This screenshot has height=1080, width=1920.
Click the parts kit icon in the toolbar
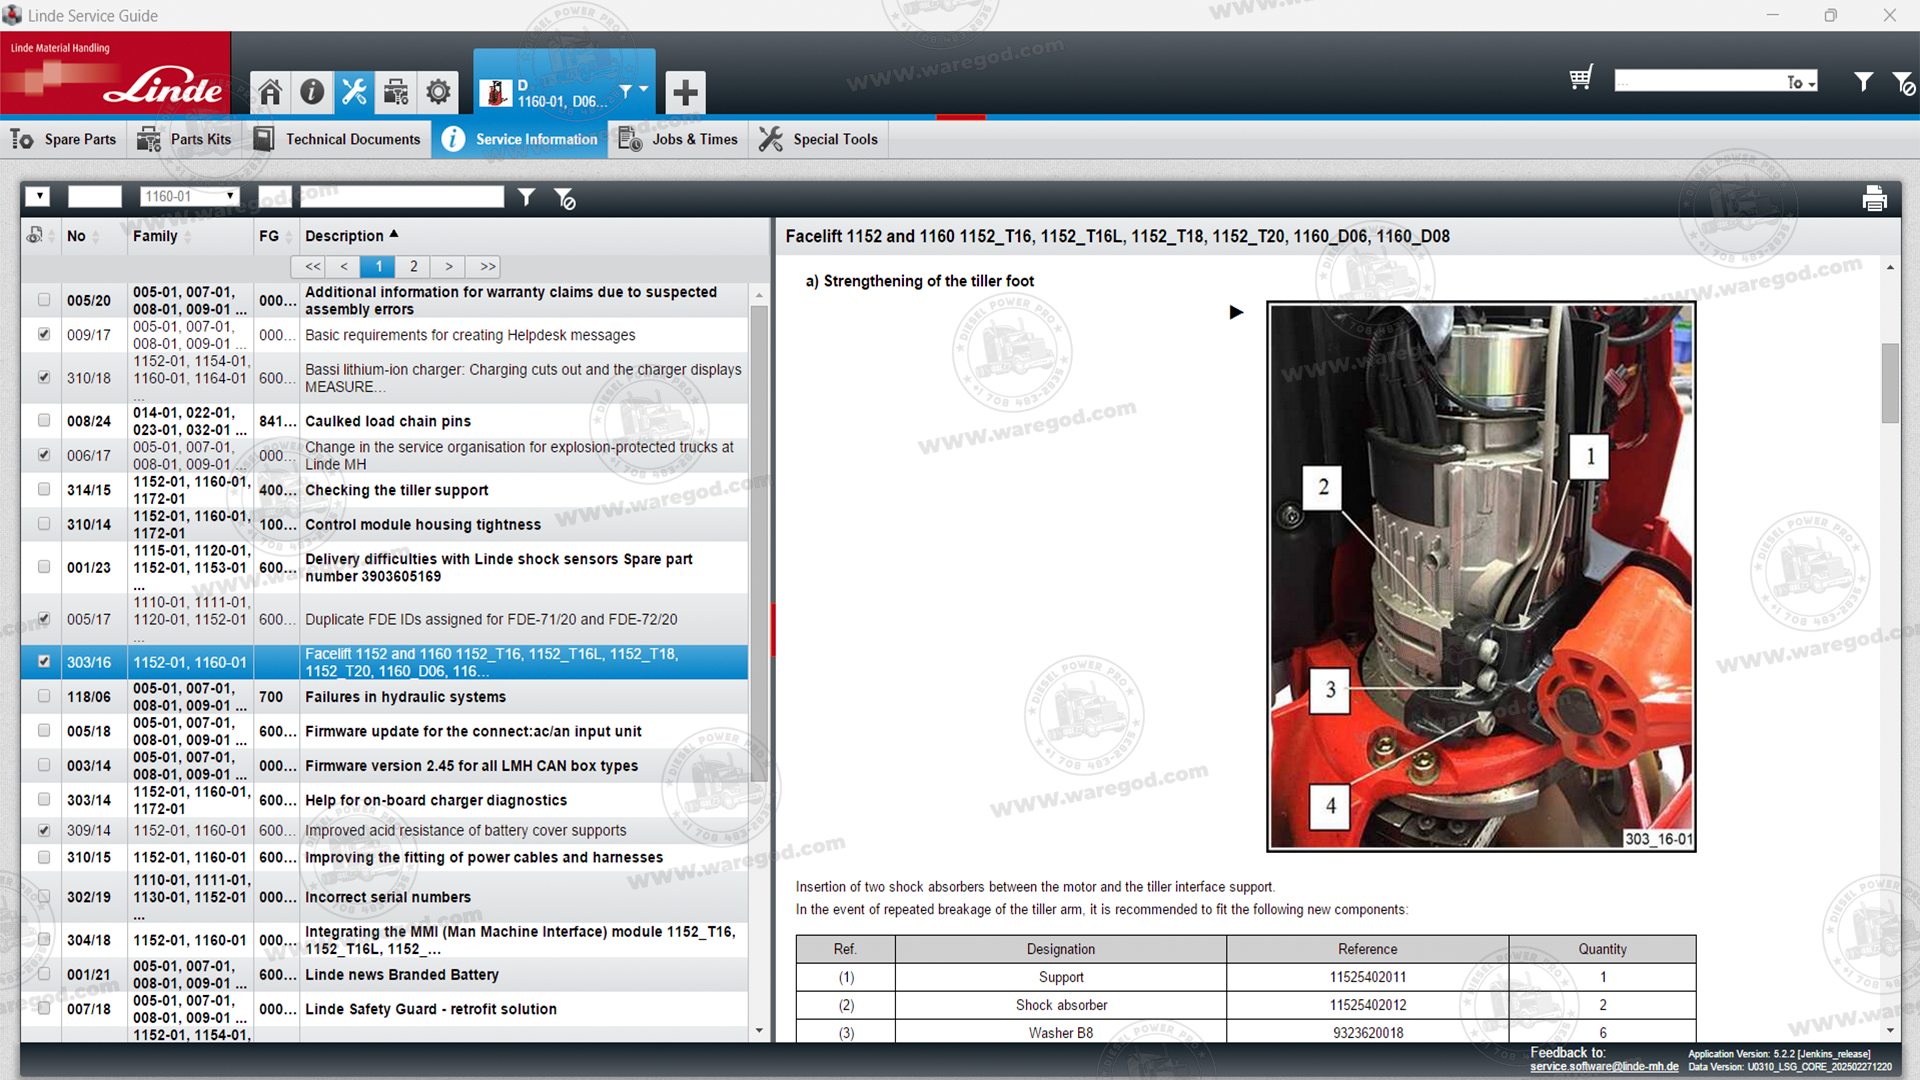tap(396, 92)
